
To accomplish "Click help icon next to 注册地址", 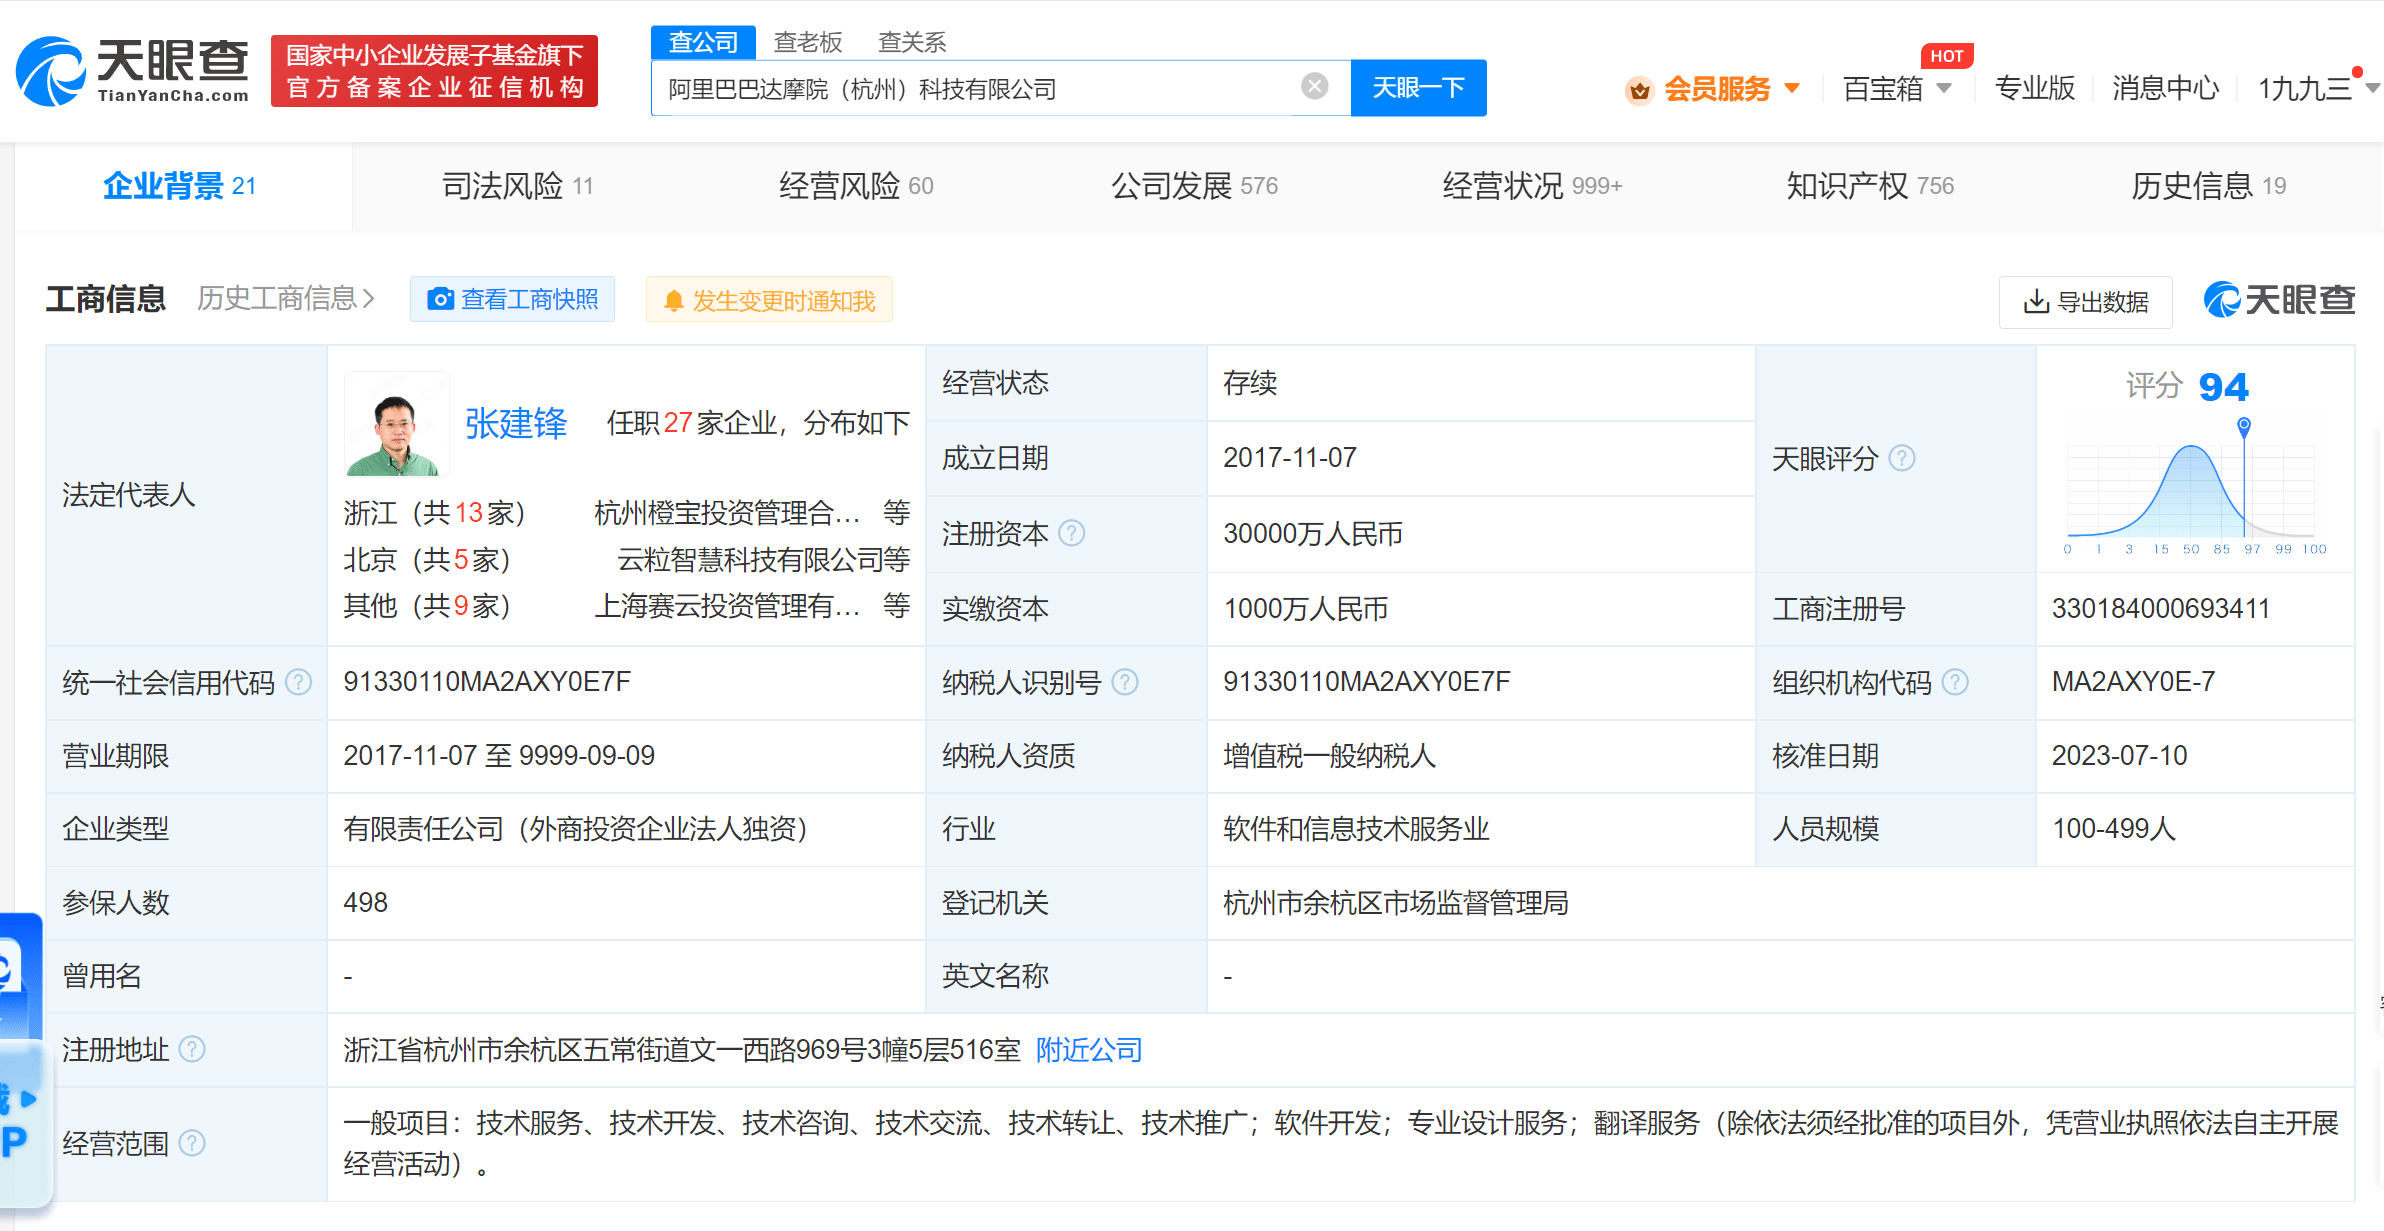I will coord(192,1049).
